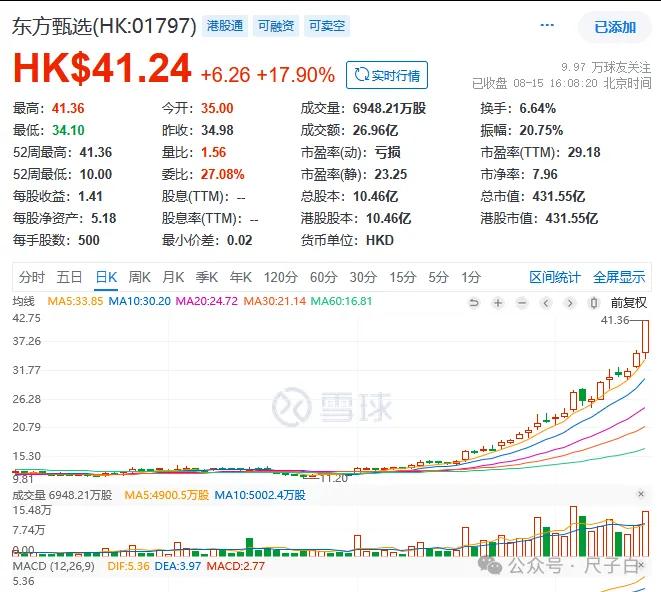The height and width of the screenshot is (592, 661).
Task: Switch to the 五日 chart tab
Action: [69, 277]
